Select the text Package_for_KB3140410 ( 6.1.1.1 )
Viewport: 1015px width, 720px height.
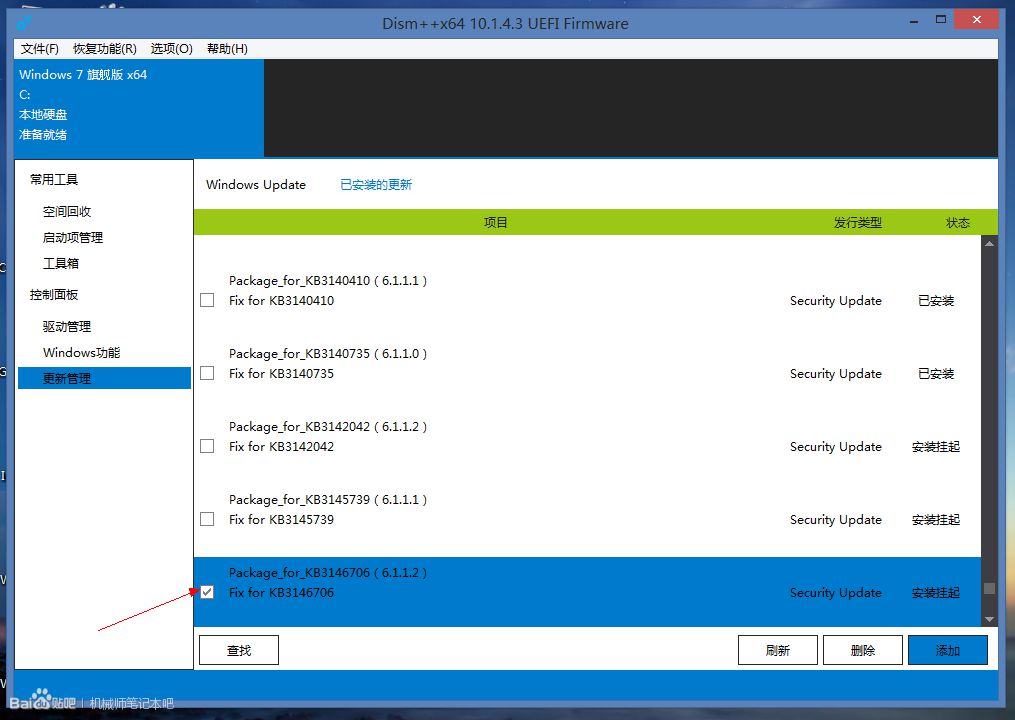click(x=328, y=281)
